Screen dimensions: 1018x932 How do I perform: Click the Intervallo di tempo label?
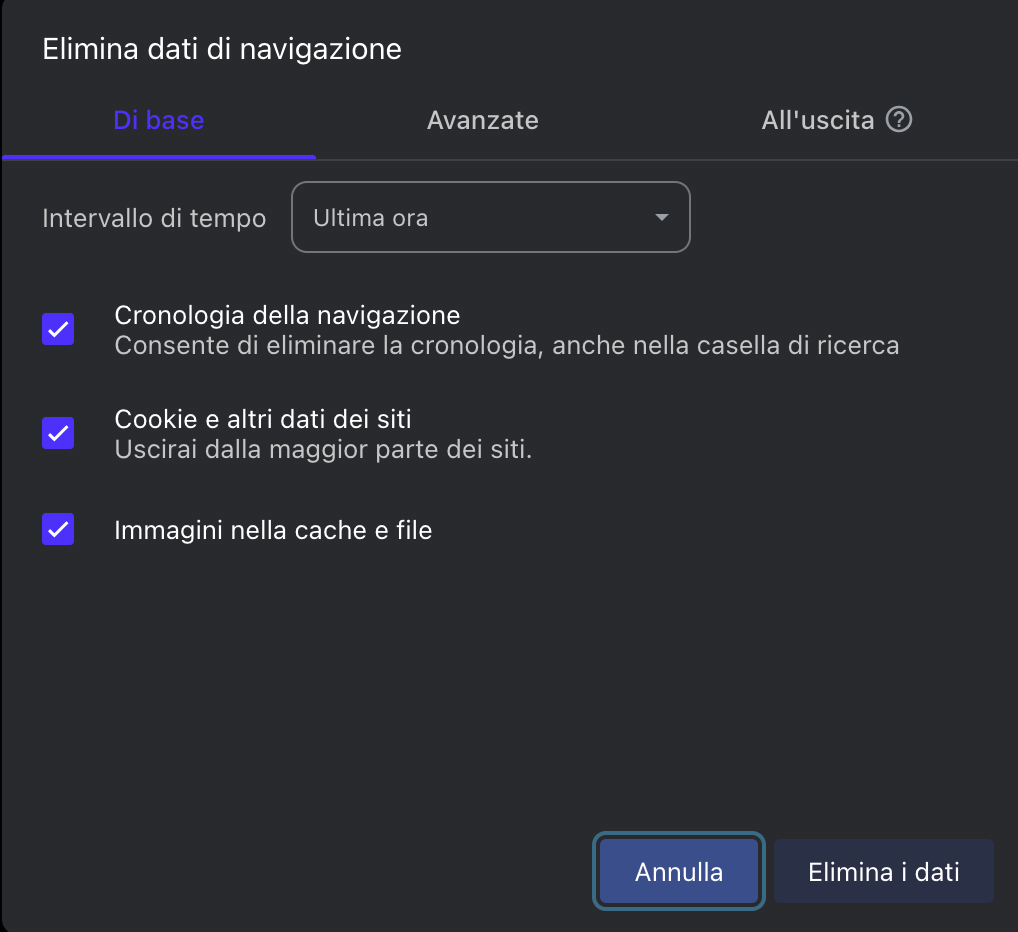click(x=153, y=217)
